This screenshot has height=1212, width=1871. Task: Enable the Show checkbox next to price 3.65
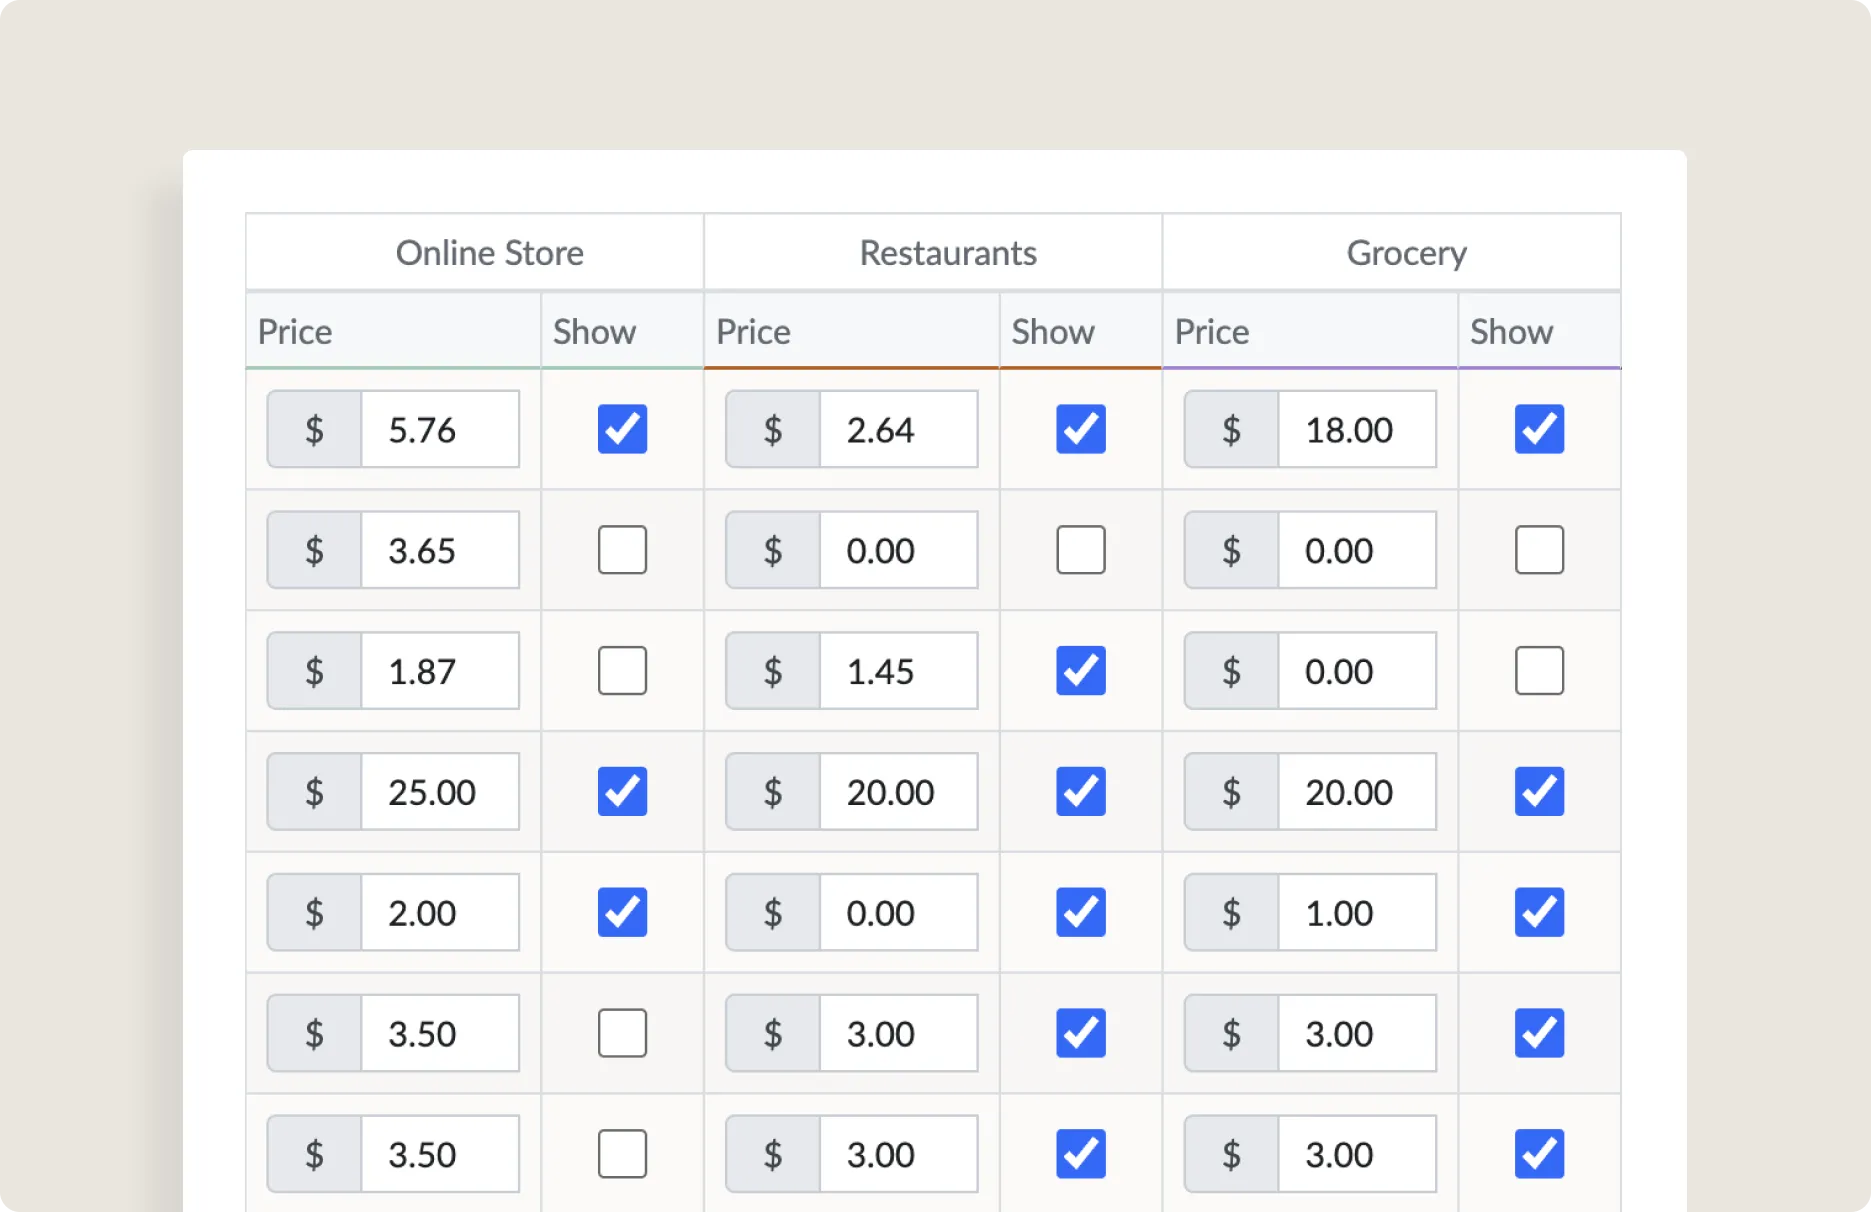tap(622, 550)
